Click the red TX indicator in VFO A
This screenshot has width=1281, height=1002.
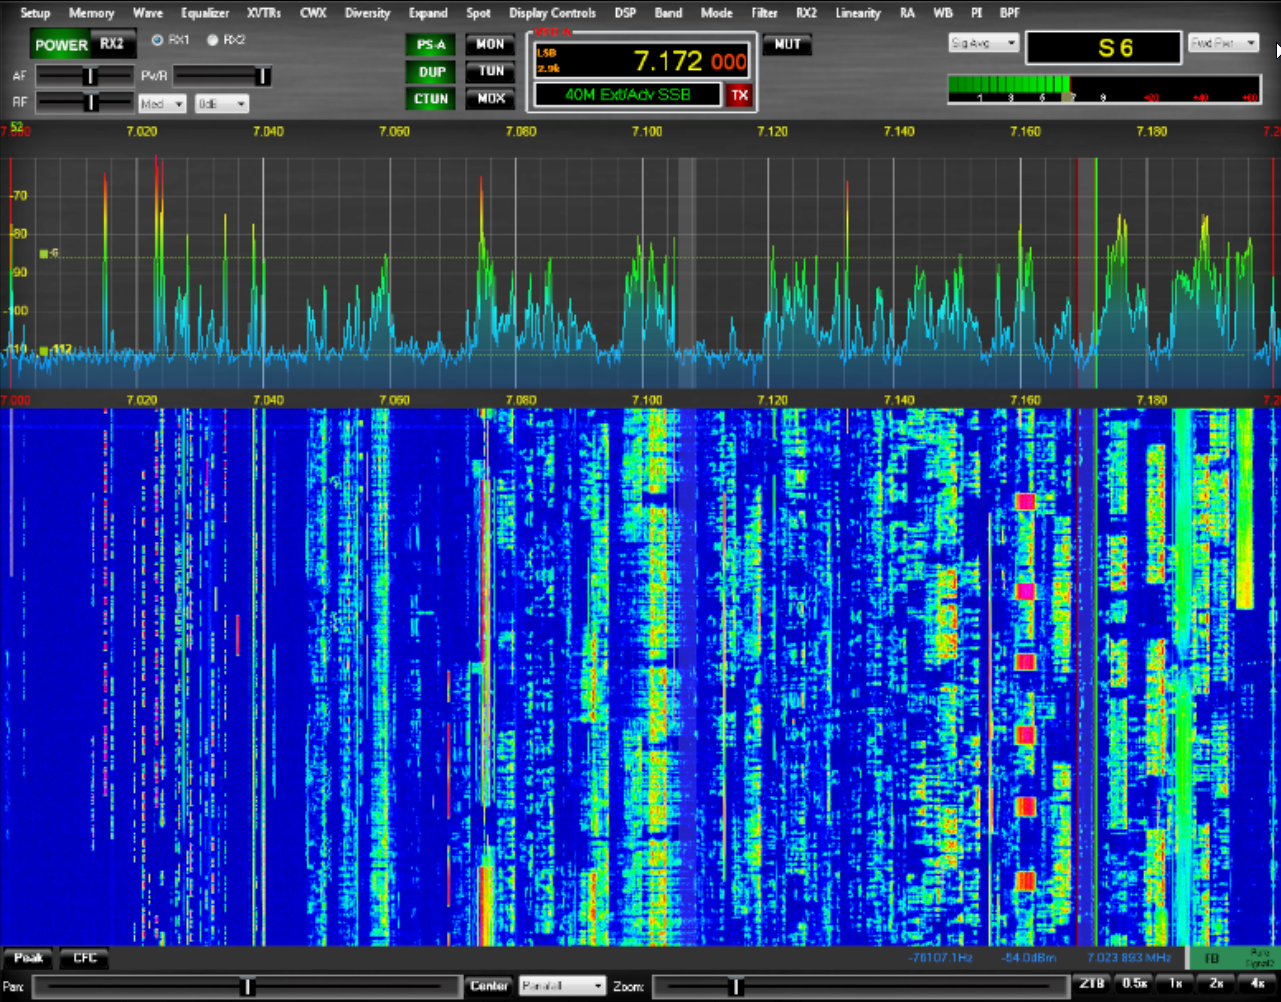pos(739,95)
